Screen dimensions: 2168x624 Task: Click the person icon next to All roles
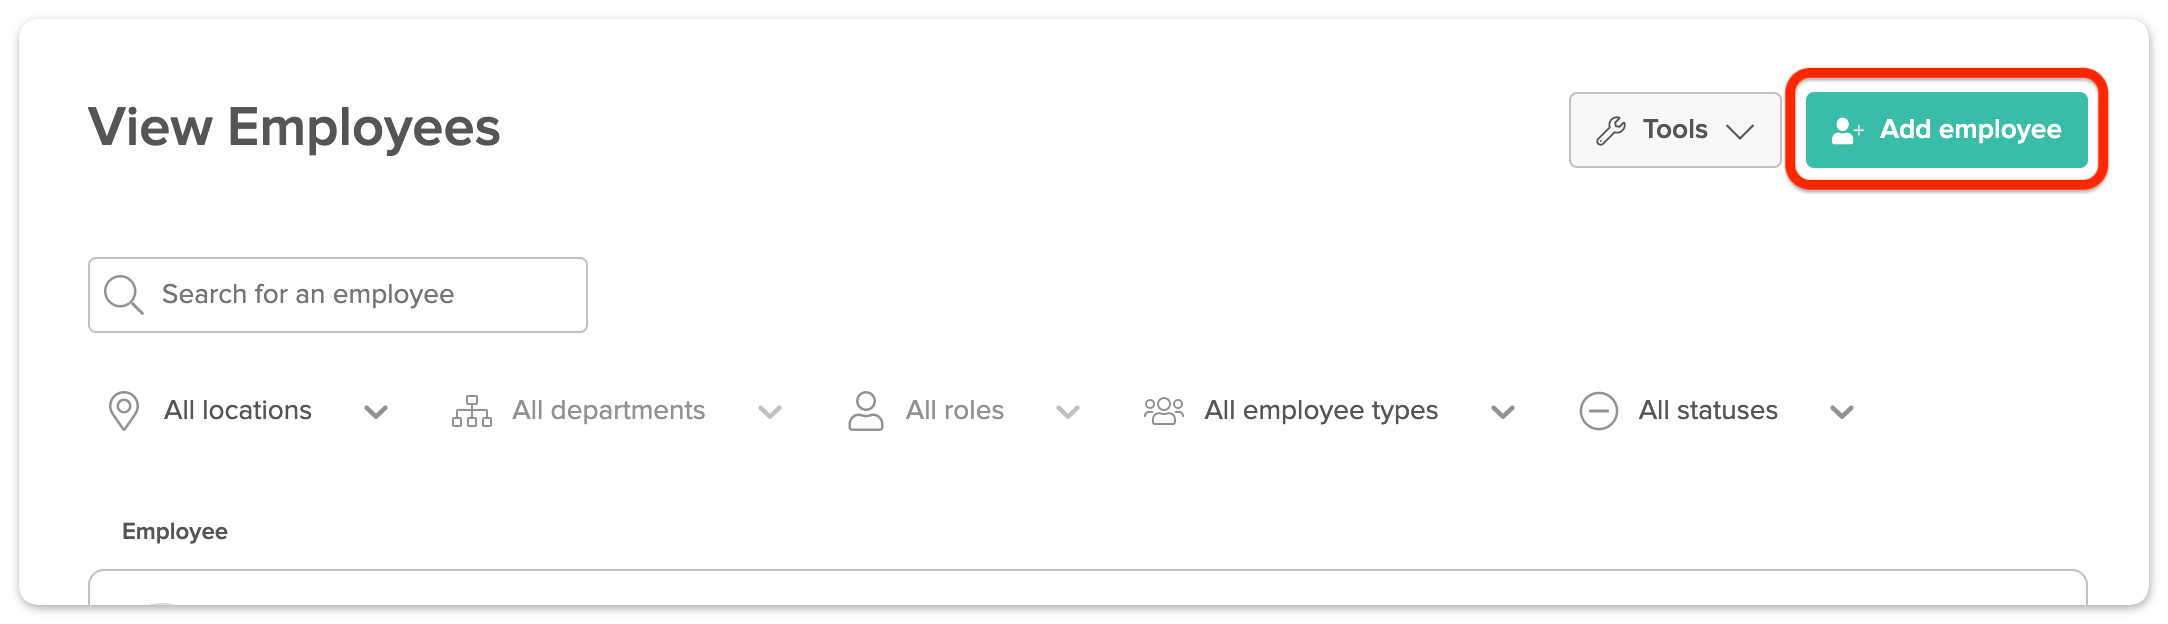pyautogui.click(x=865, y=410)
